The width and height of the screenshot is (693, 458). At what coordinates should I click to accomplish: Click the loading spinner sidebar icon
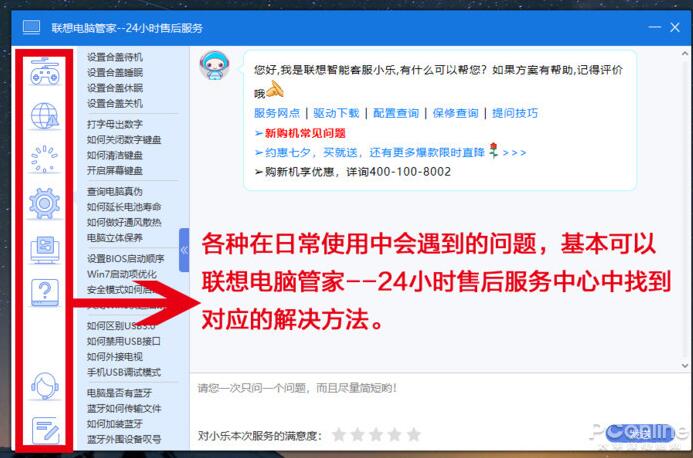pos(44,159)
